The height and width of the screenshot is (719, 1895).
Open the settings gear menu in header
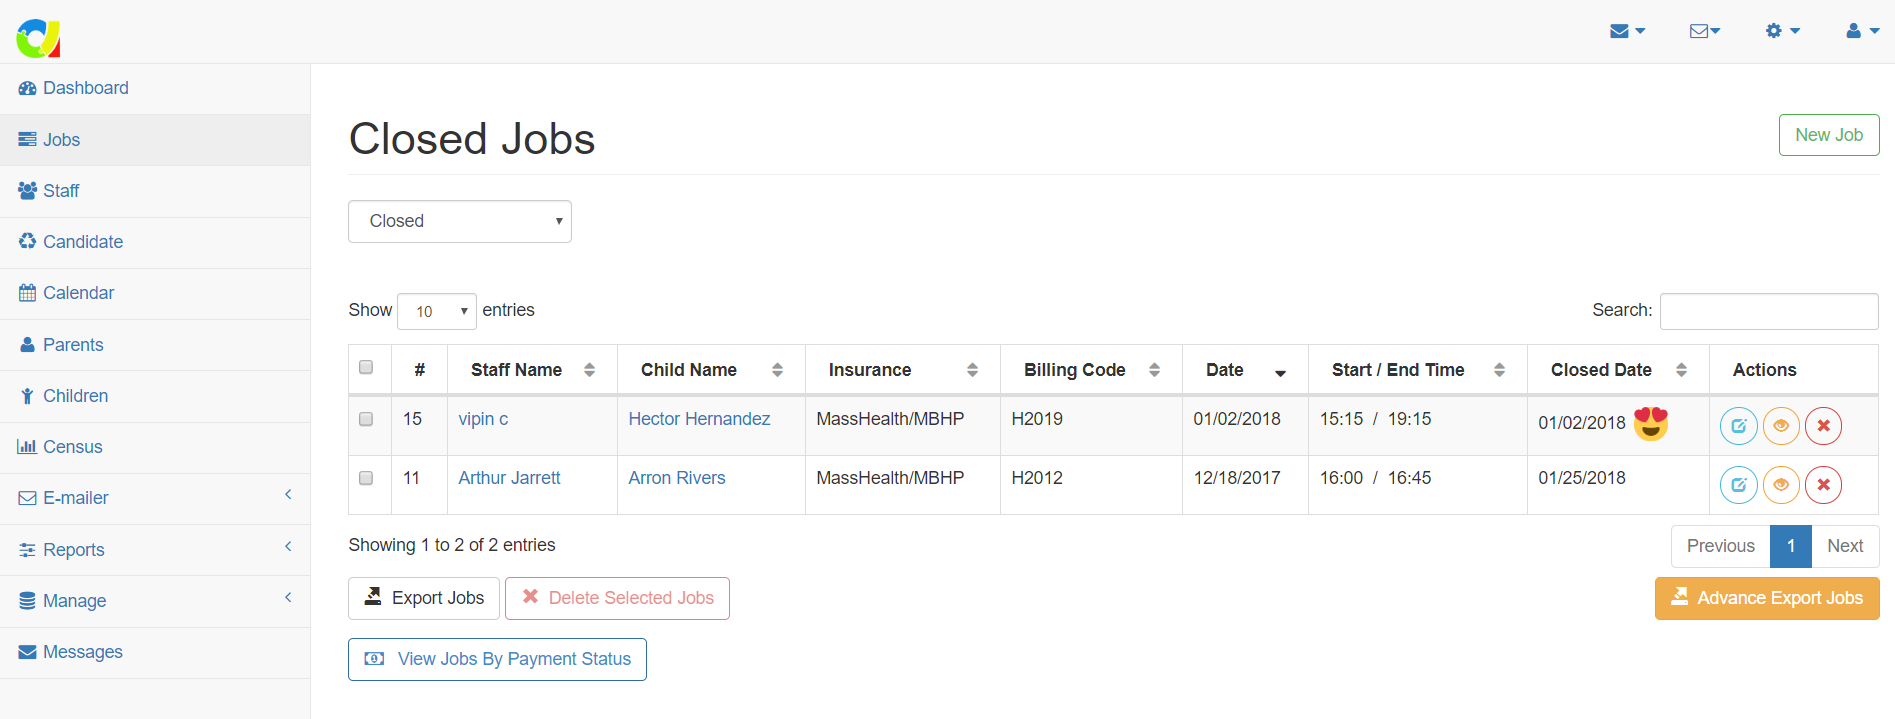[1782, 31]
